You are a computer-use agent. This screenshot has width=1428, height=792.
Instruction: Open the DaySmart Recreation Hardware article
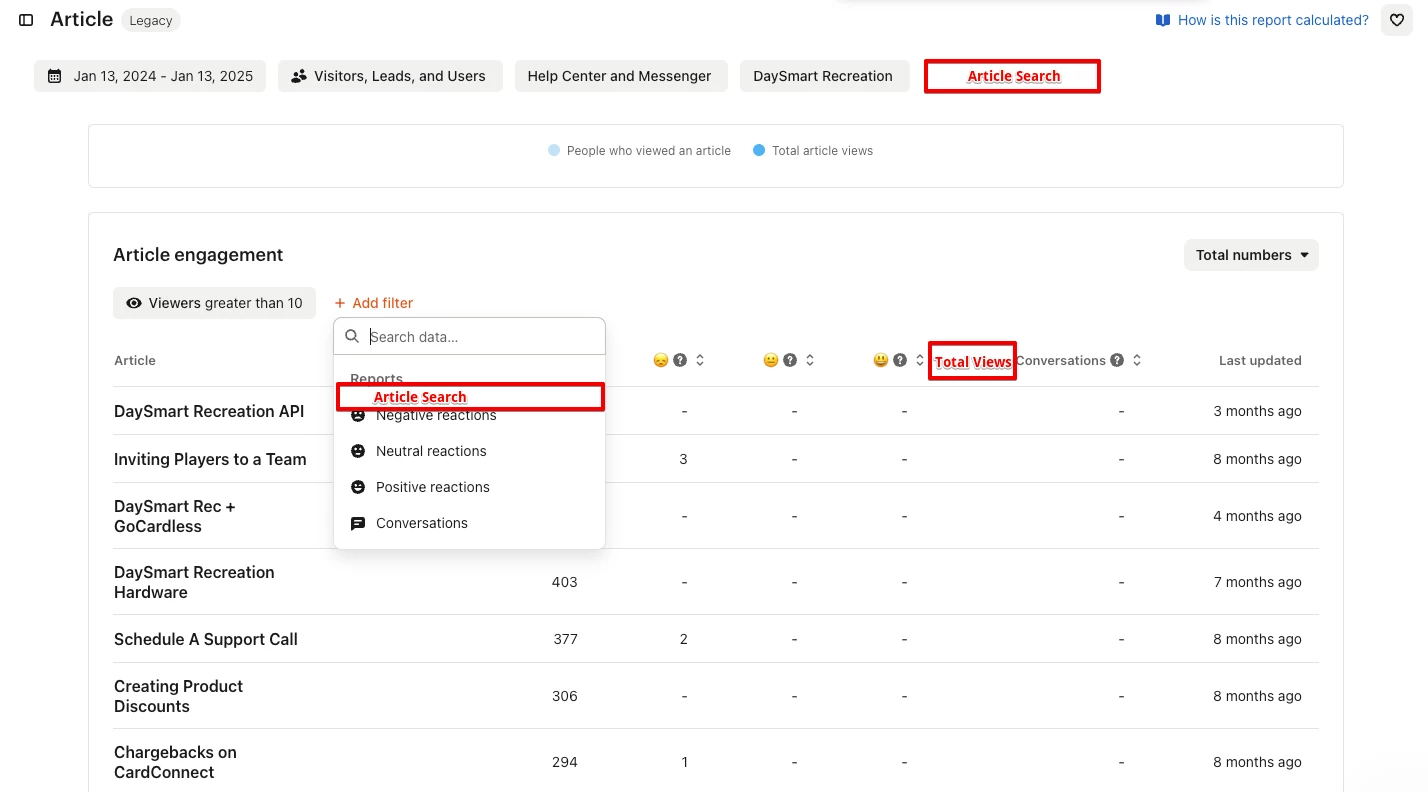click(194, 582)
